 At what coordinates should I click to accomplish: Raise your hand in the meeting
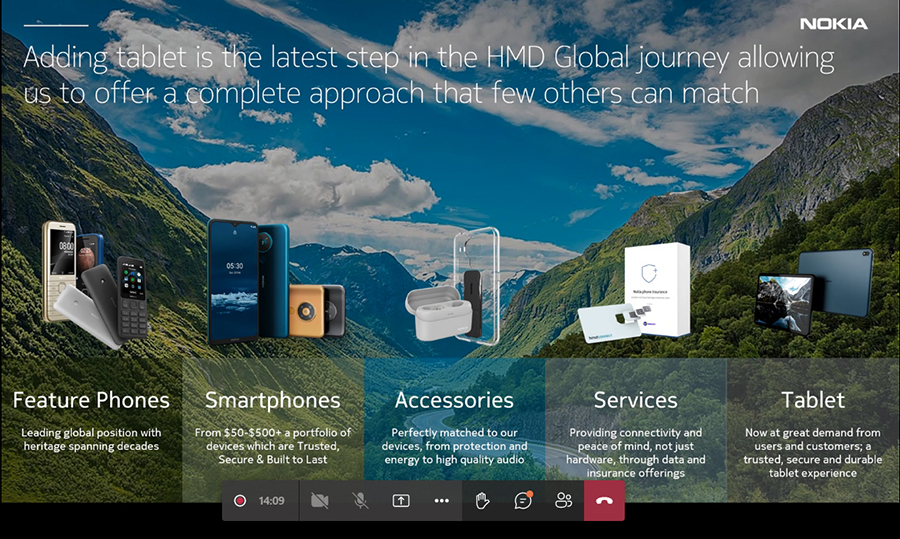tap(482, 501)
